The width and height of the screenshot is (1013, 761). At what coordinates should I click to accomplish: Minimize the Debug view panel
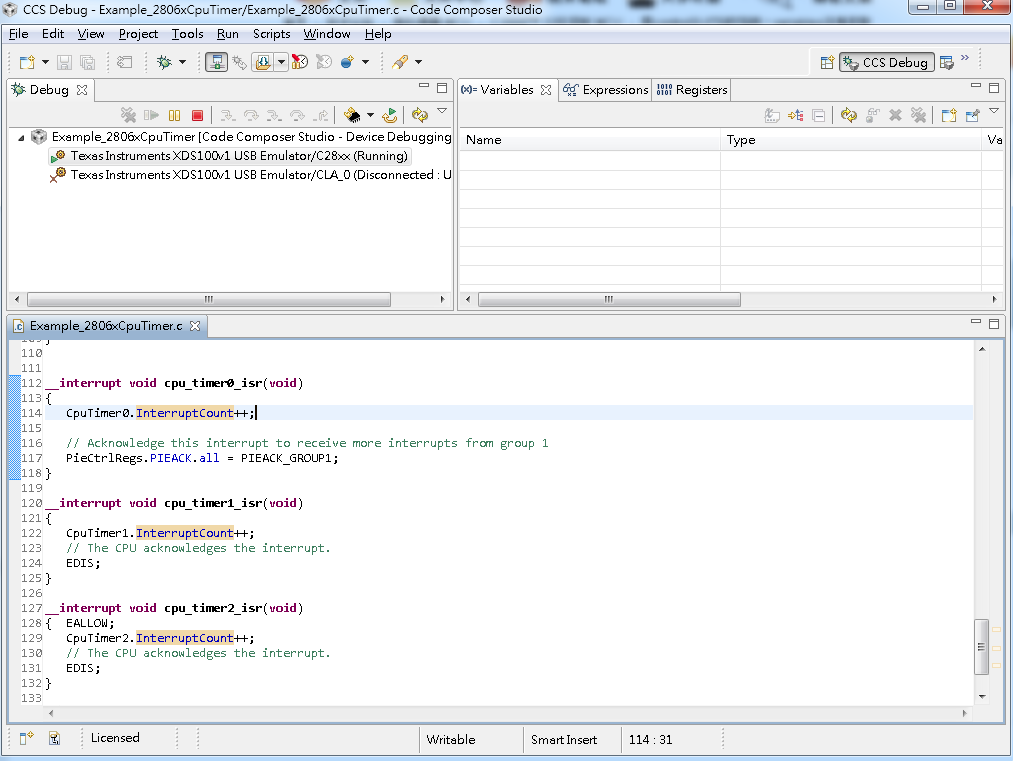424,88
